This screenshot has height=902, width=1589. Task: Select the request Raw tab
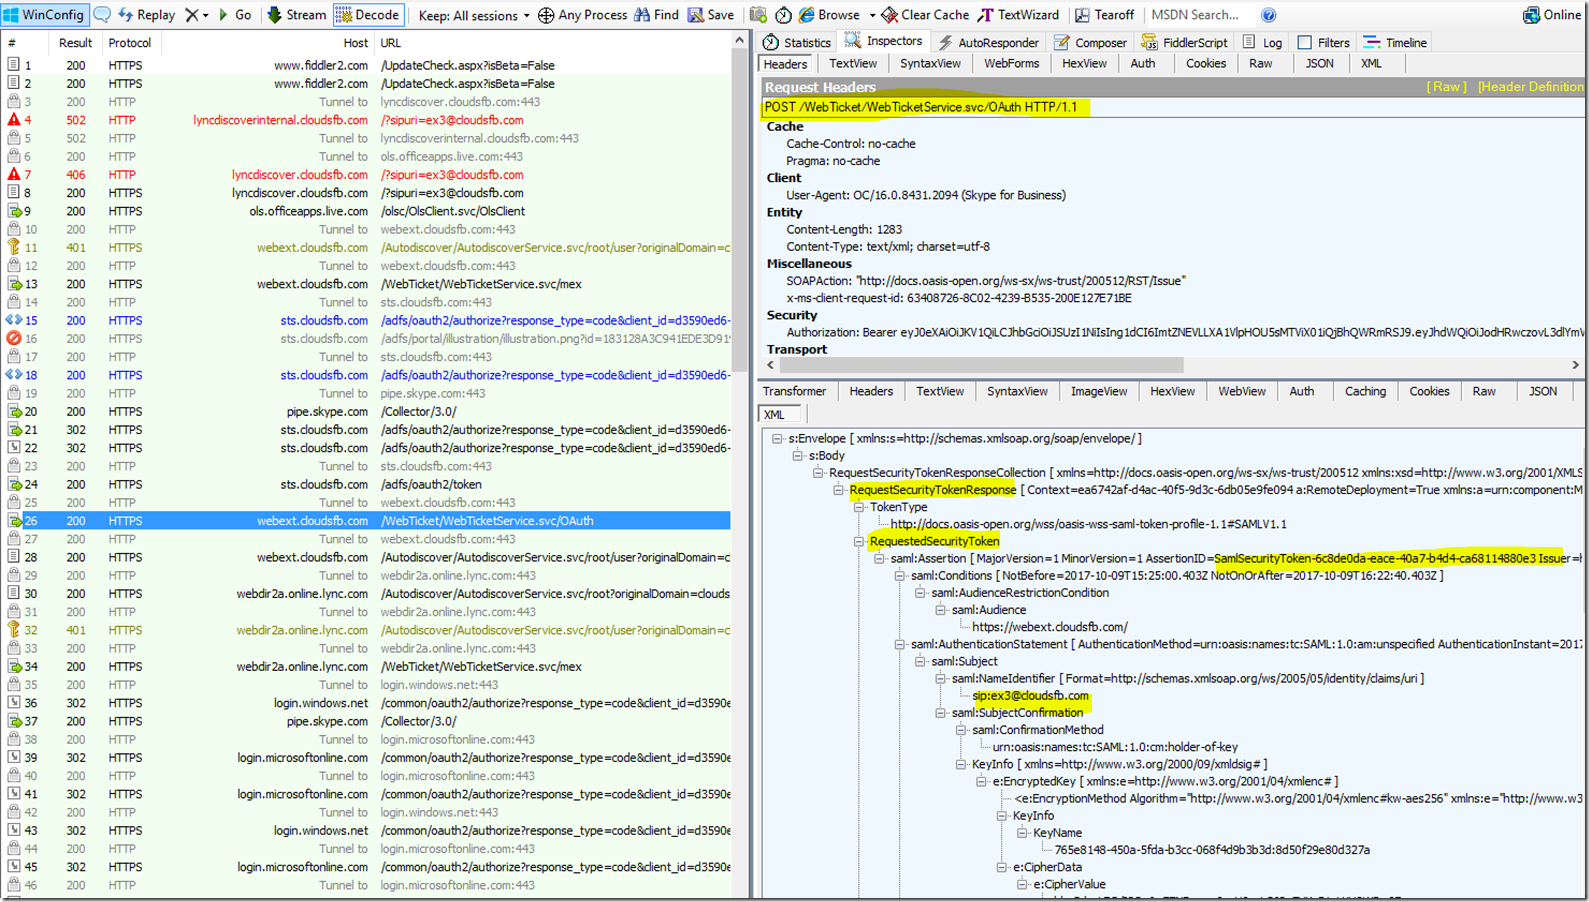[1261, 63]
